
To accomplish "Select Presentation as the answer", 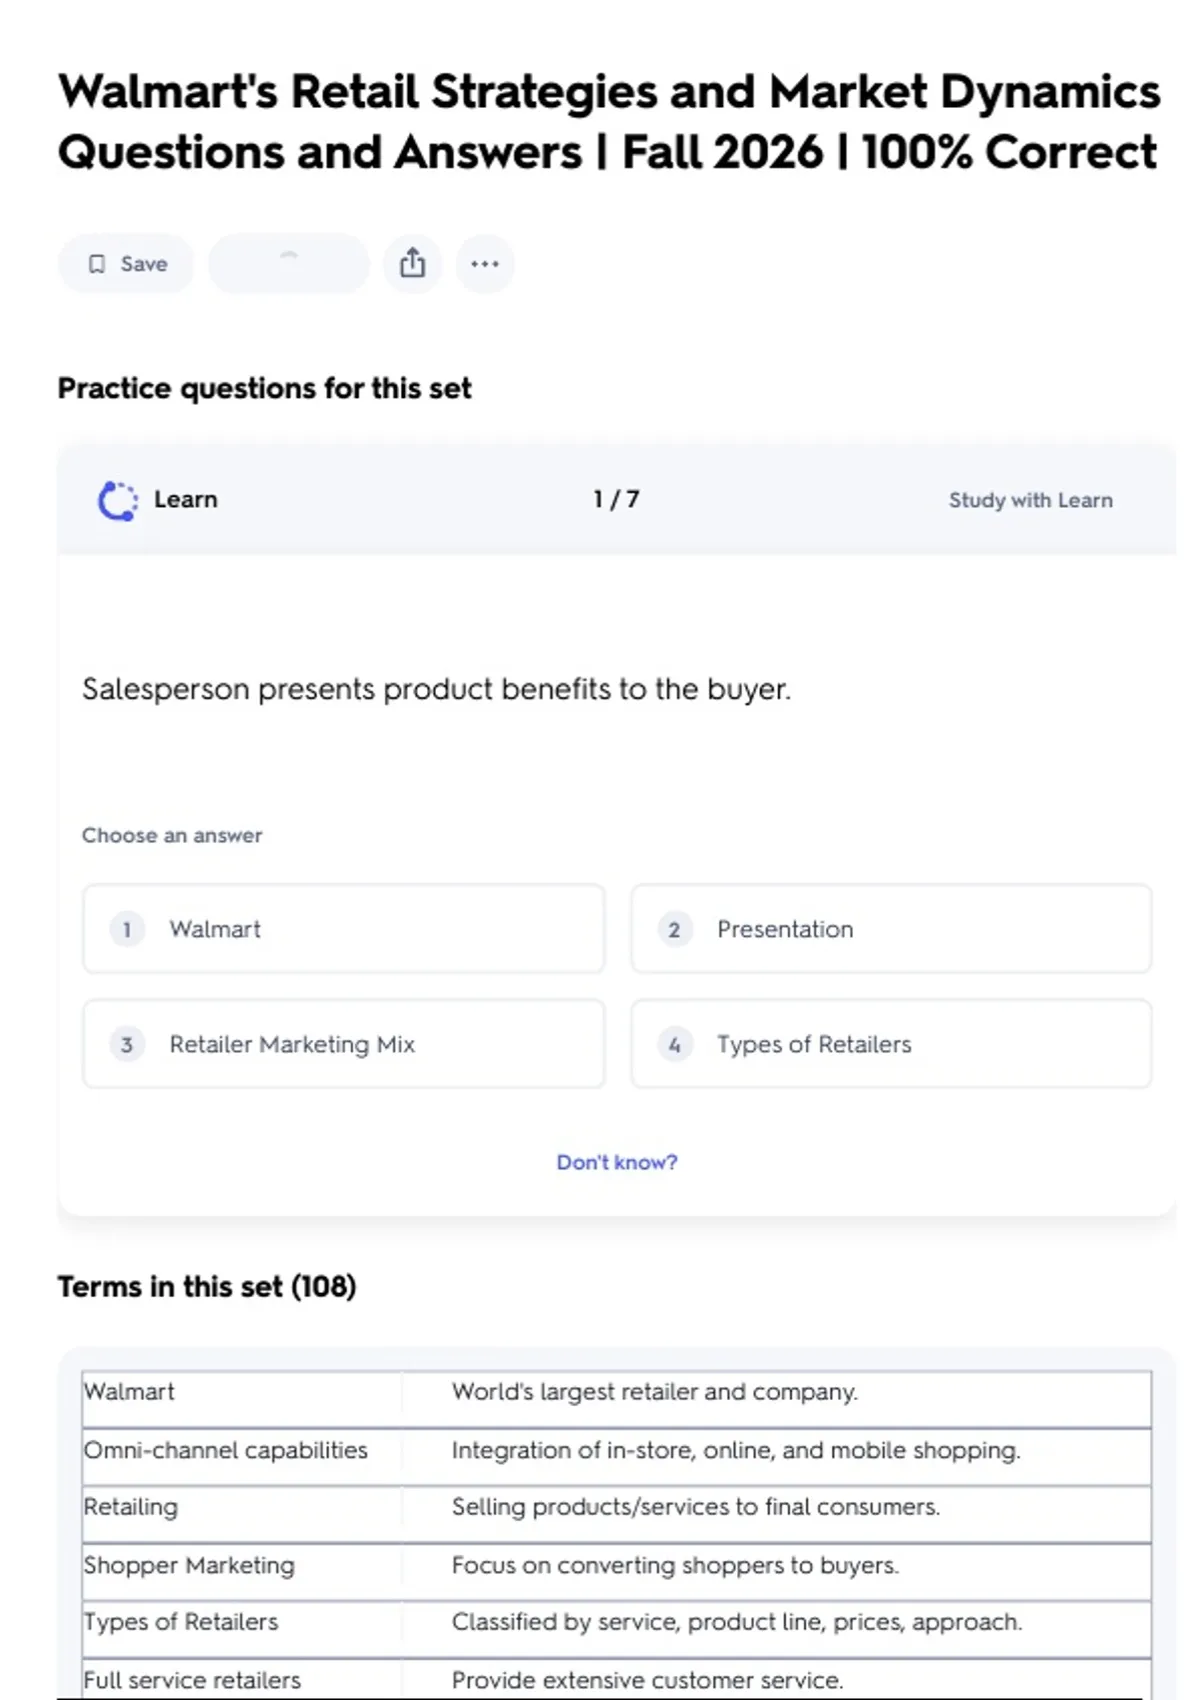I will click(x=891, y=929).
